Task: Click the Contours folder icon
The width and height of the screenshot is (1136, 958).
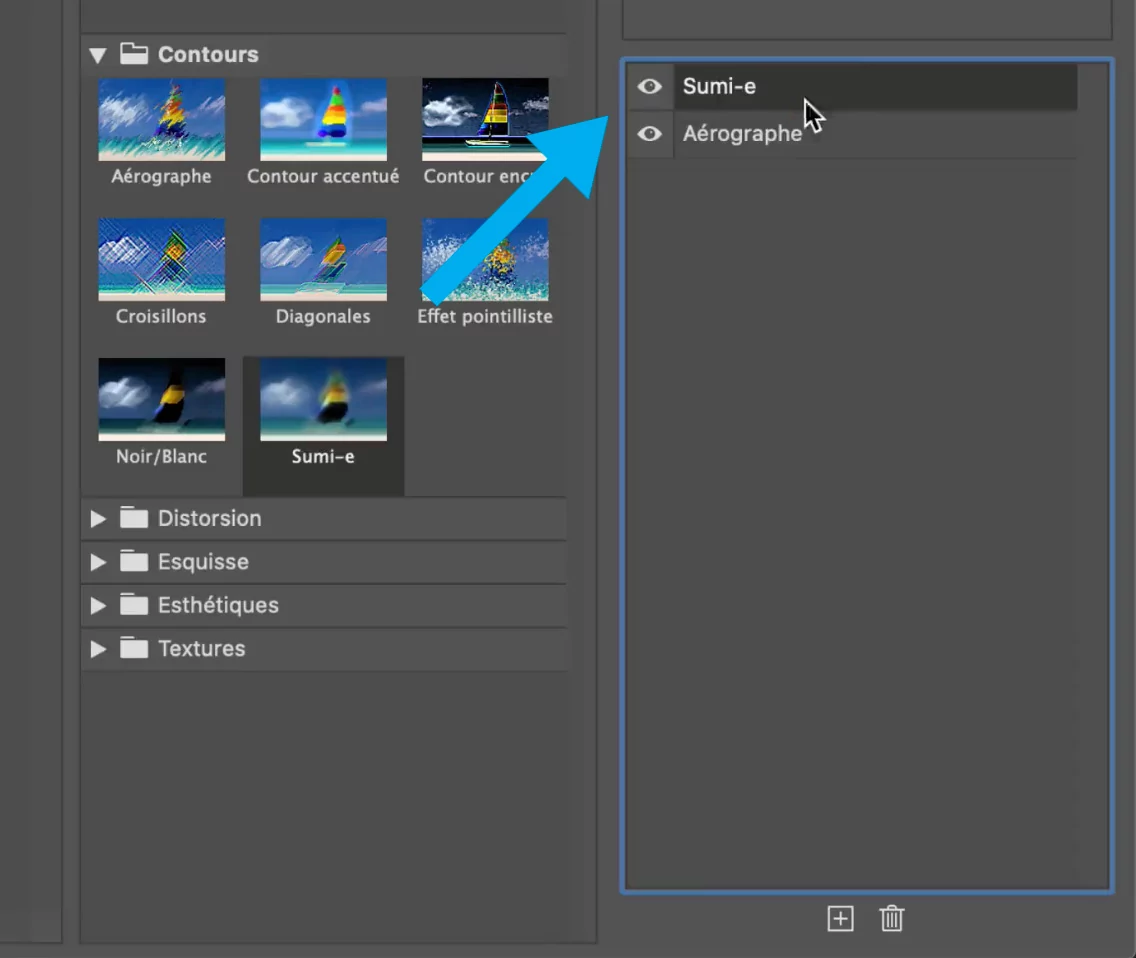Action: [x=134, y=54]
